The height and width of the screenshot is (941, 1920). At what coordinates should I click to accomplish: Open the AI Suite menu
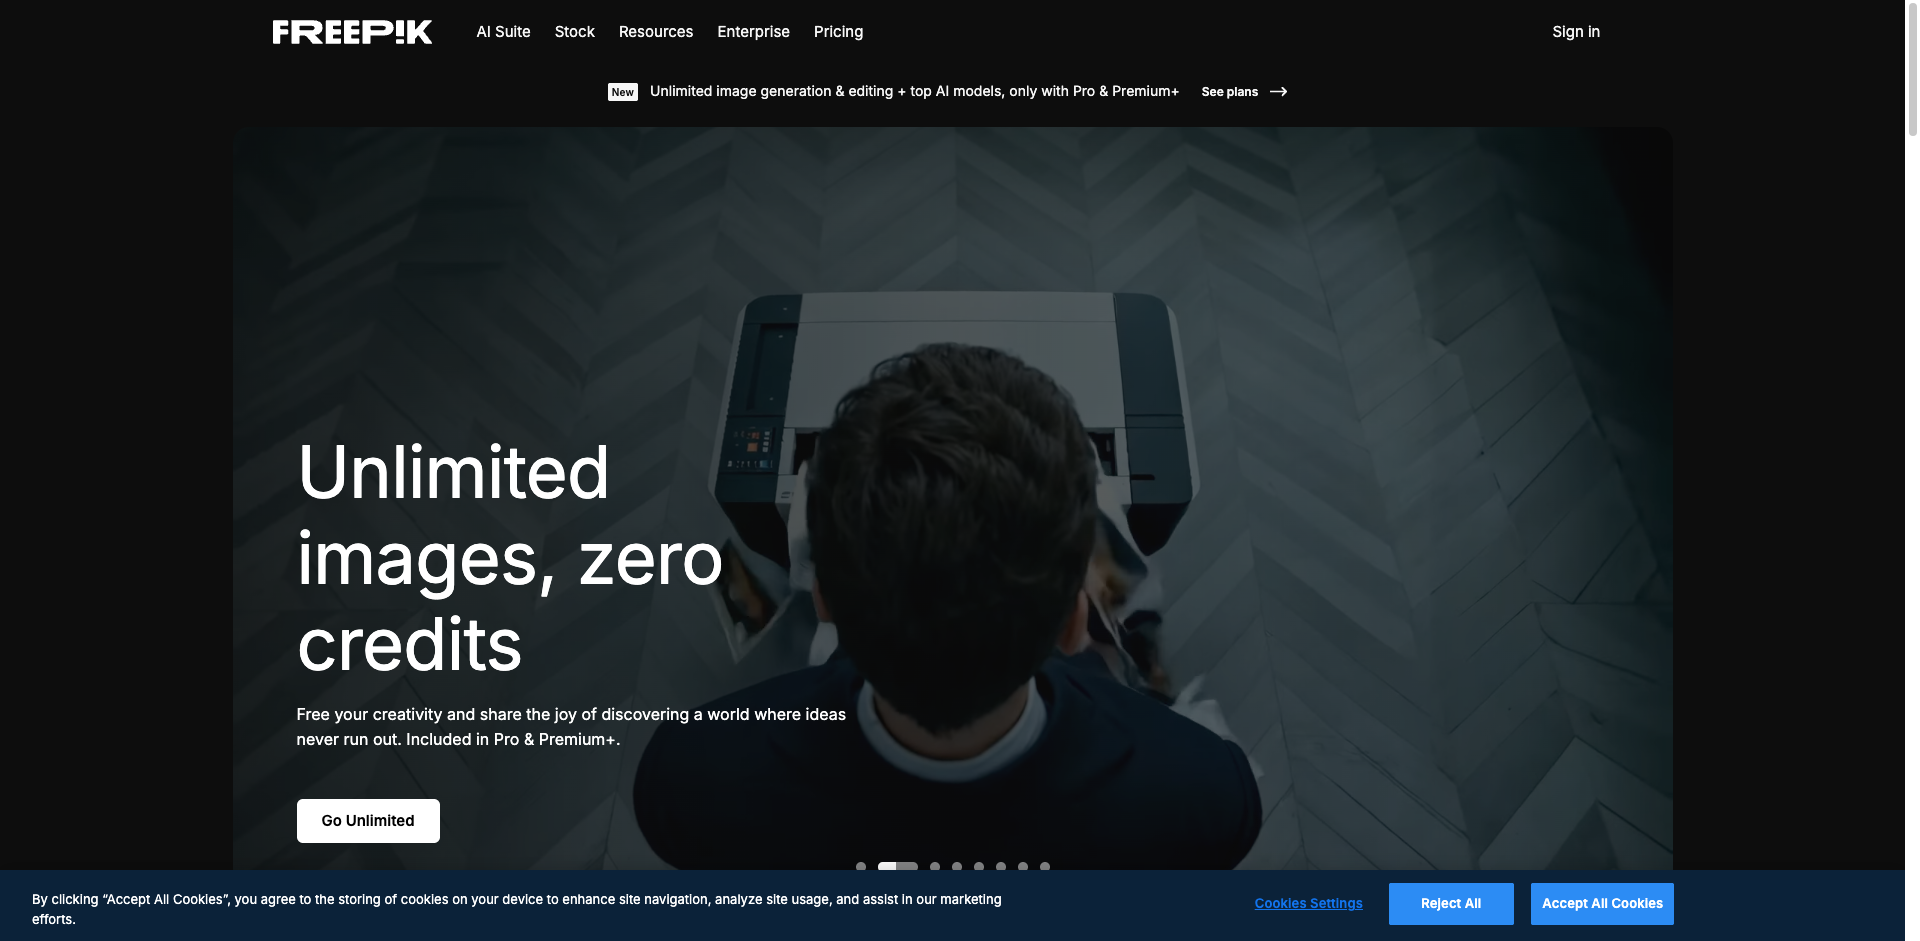tap(503, 32)
